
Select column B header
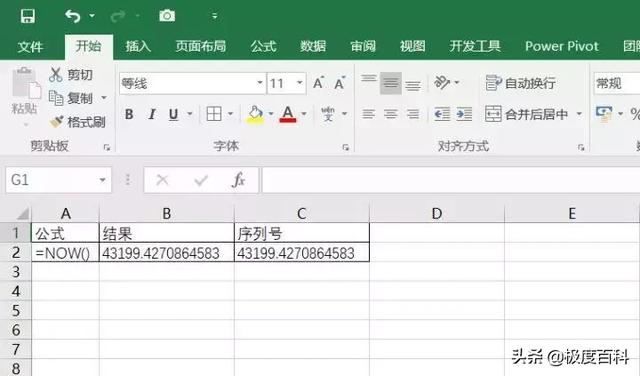(167, 214)
